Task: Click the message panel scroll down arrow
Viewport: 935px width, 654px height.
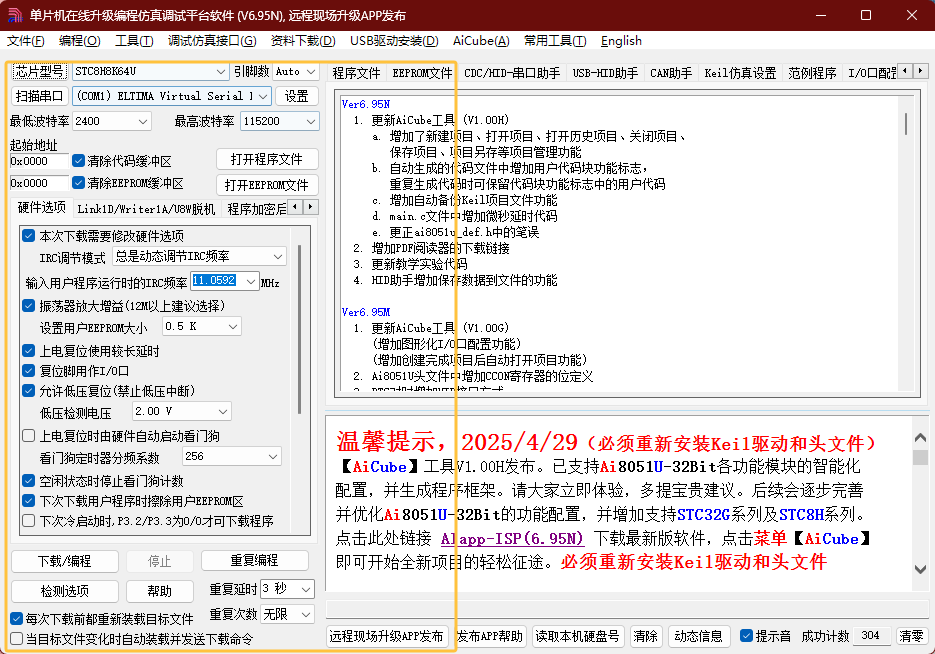Action: tap(920, 570)
